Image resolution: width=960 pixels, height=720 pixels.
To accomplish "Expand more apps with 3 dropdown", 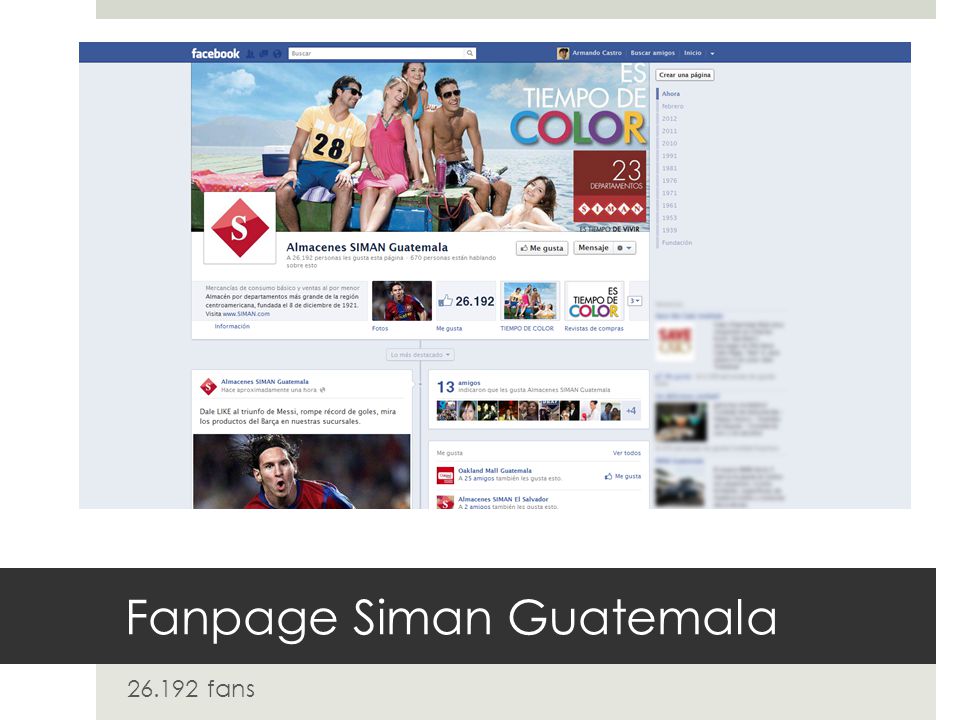I will pos(635,301).
